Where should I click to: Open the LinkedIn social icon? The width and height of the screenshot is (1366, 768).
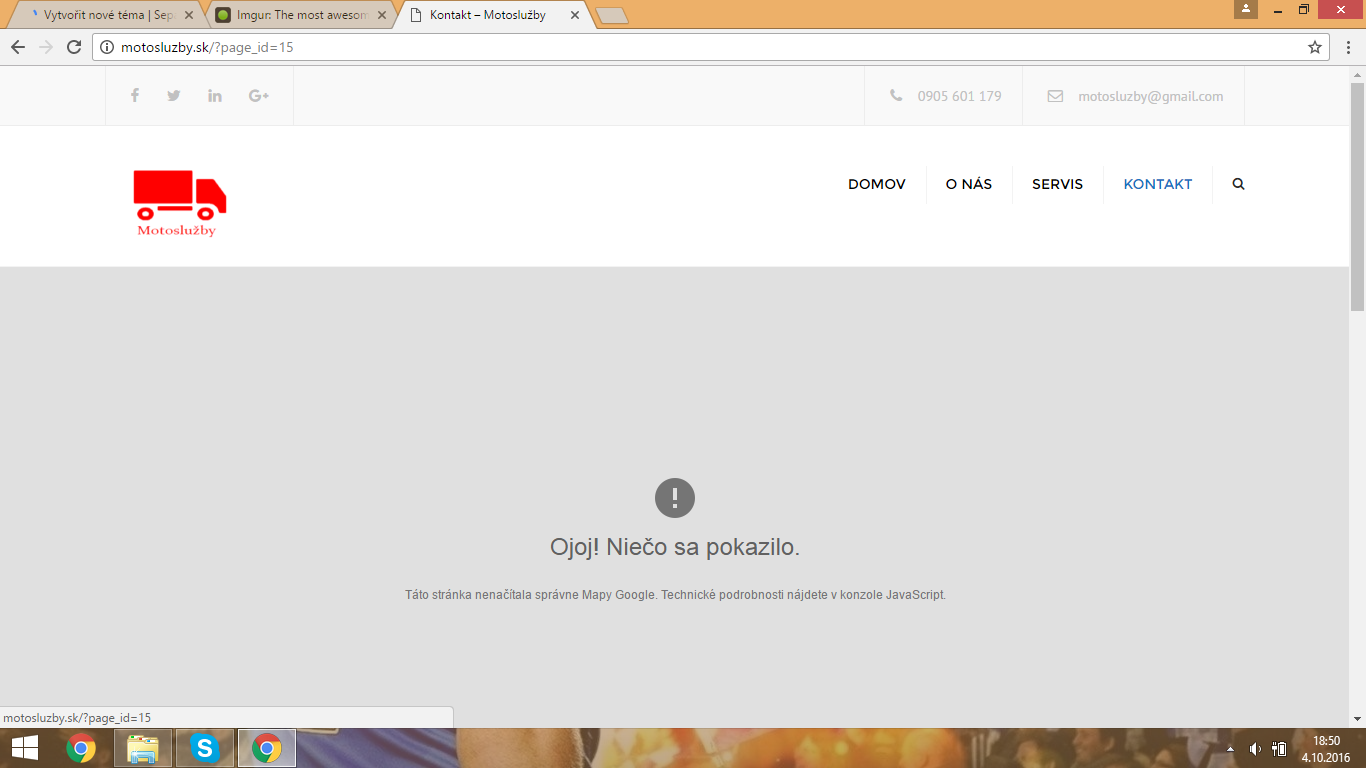point(215,96)
